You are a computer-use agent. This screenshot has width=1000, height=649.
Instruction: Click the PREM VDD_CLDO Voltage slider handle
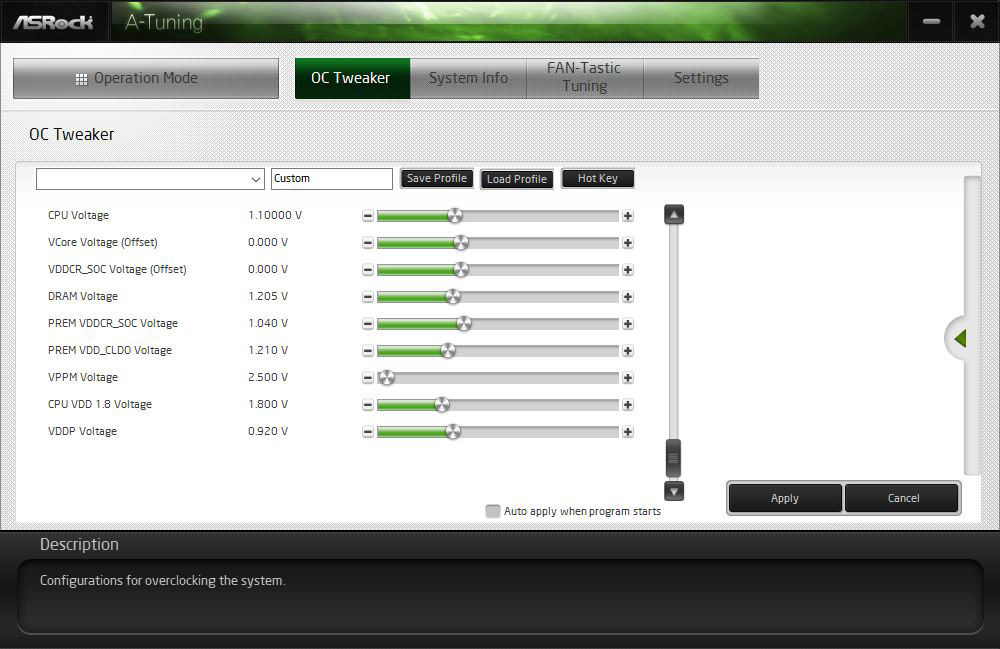(448, 351)
